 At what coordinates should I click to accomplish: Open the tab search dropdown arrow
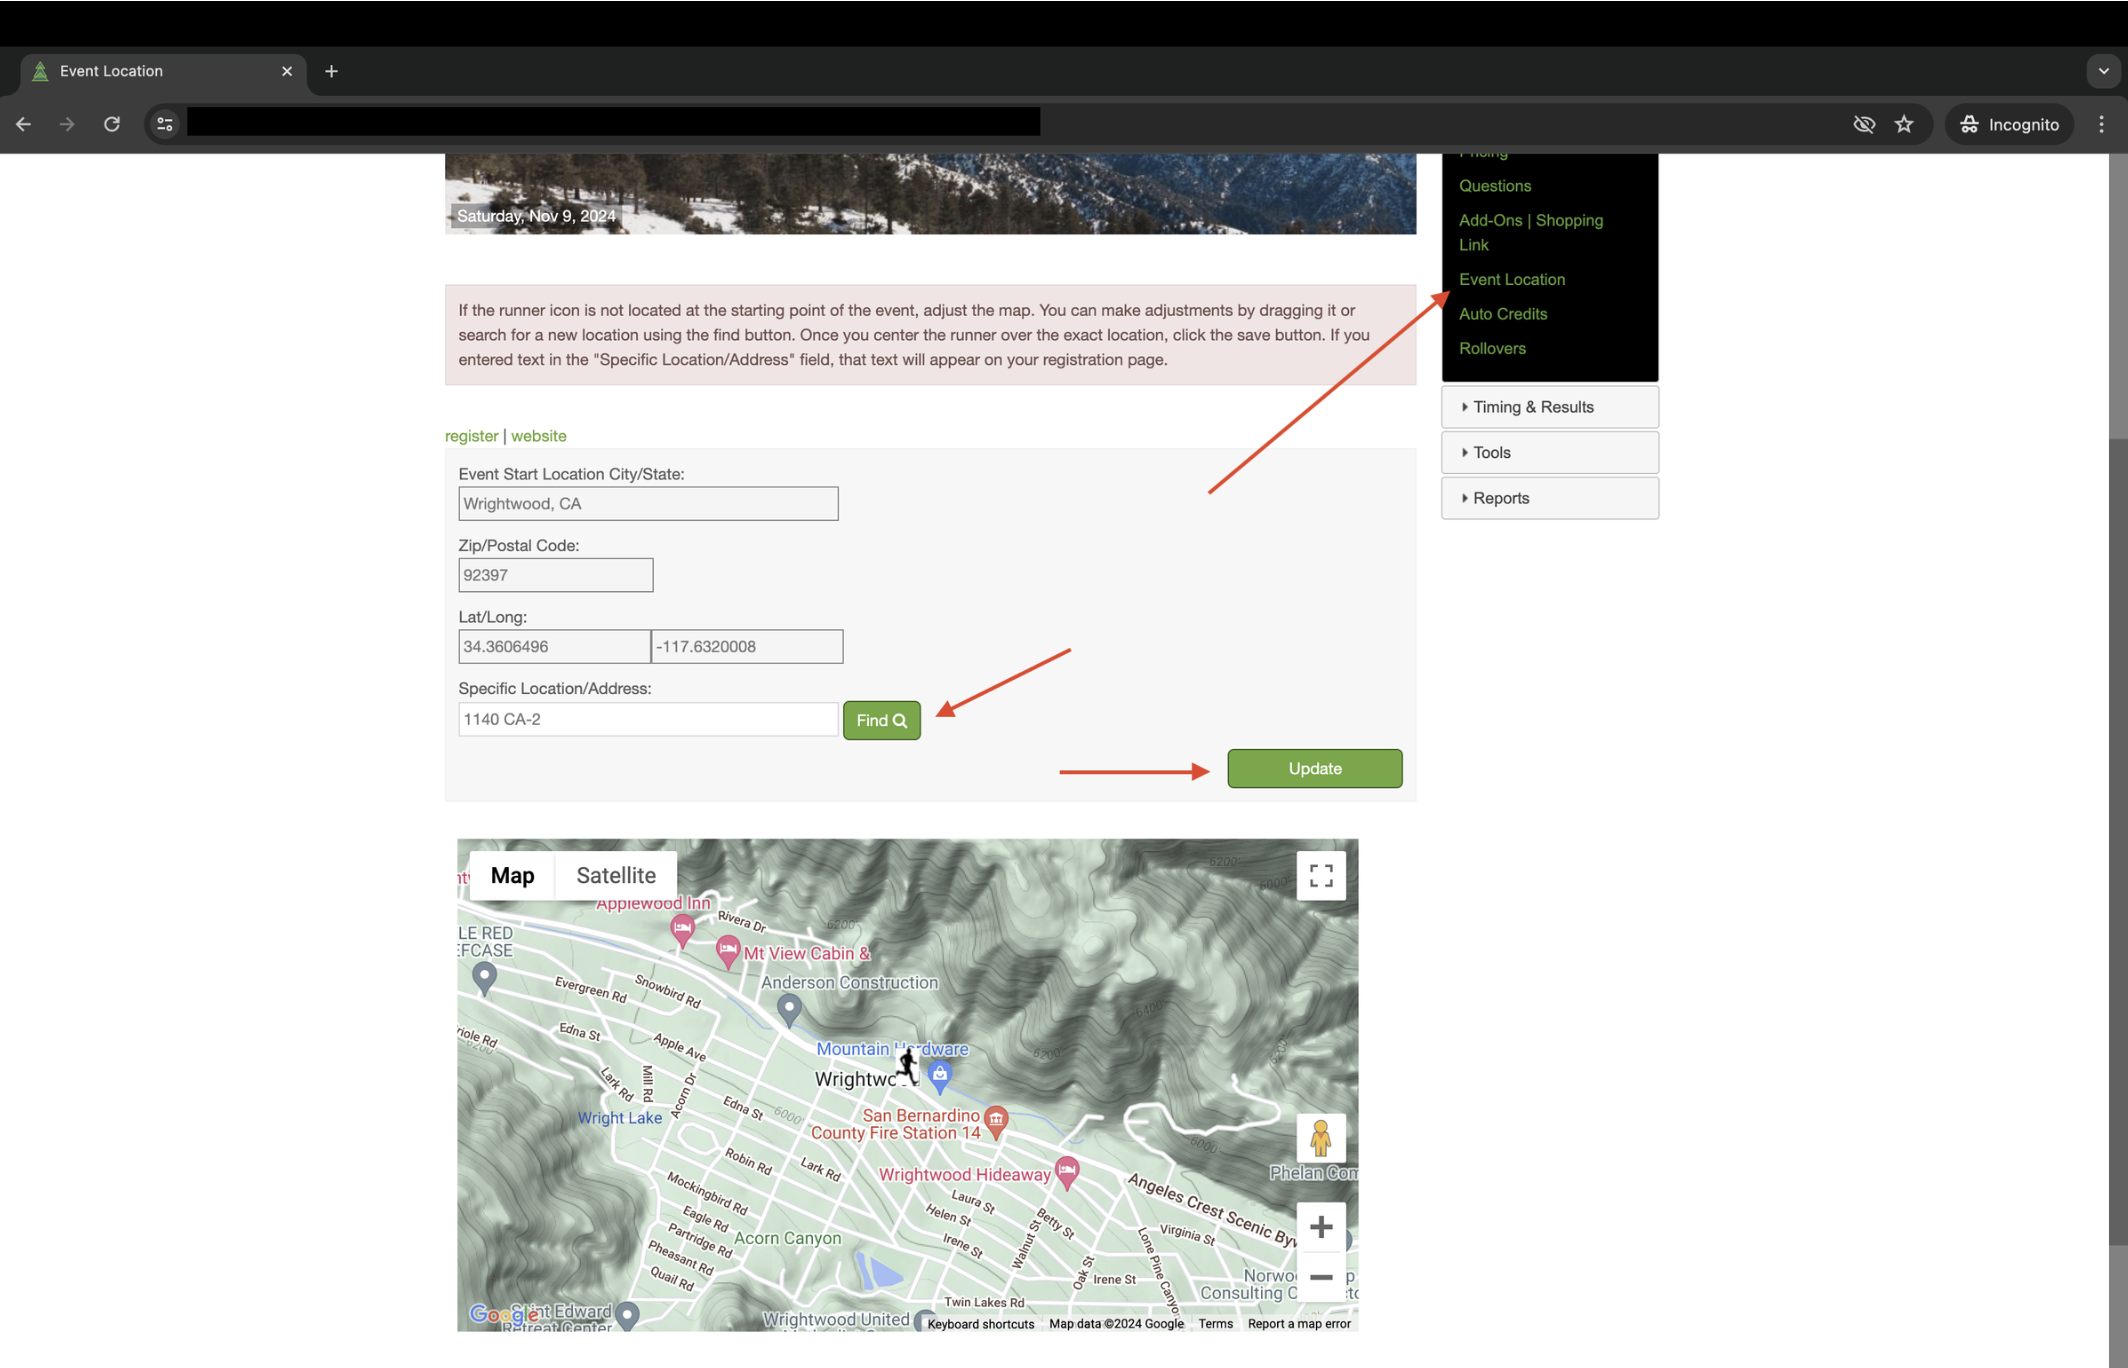tap(2104, 71)
